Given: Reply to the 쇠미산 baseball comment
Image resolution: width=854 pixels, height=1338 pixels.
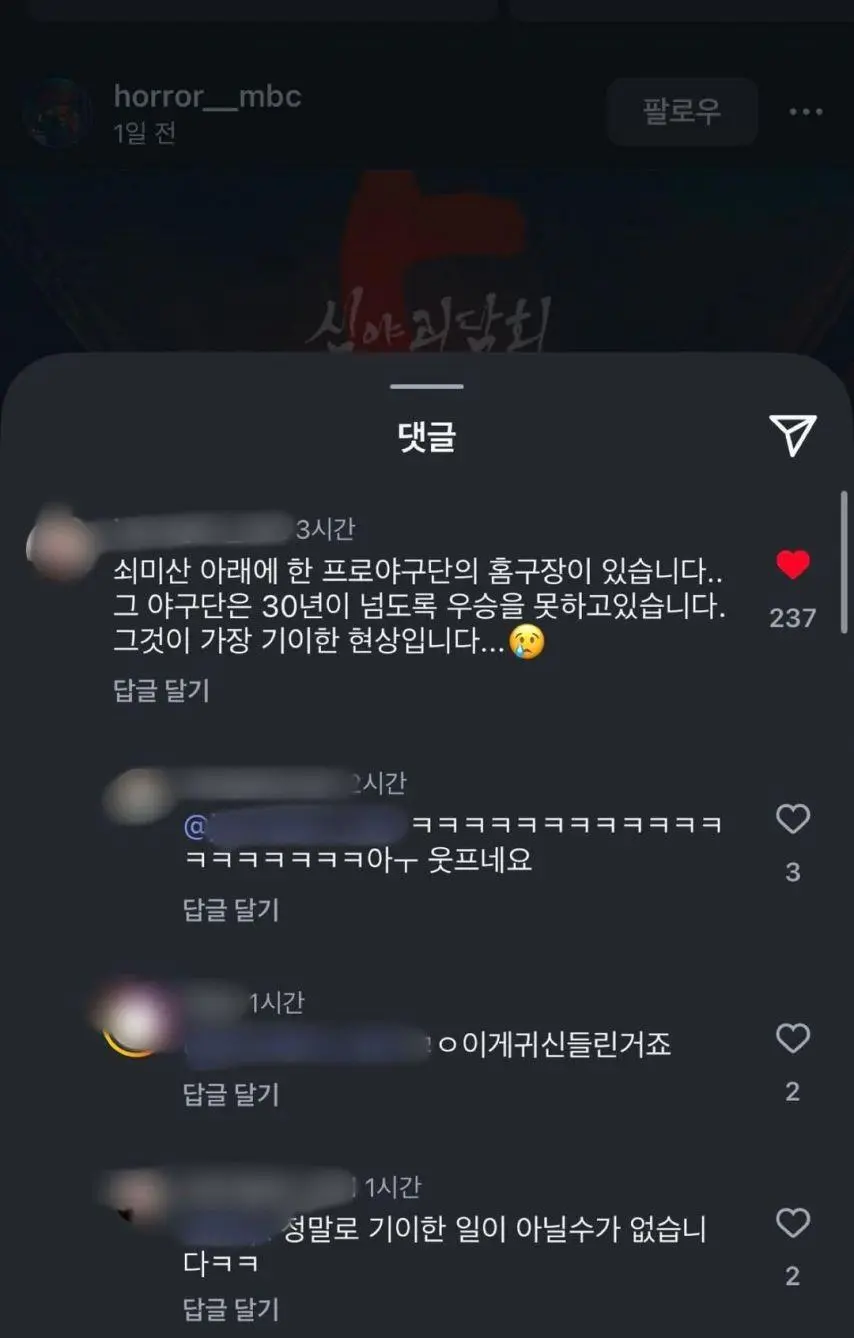Looking at the screenshot, I should 162,690.
